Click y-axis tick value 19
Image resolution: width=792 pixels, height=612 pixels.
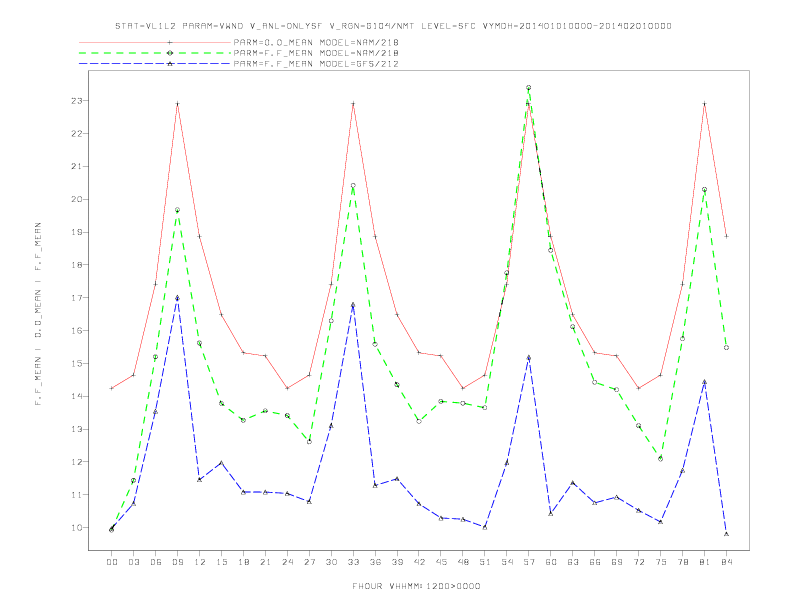76,232
